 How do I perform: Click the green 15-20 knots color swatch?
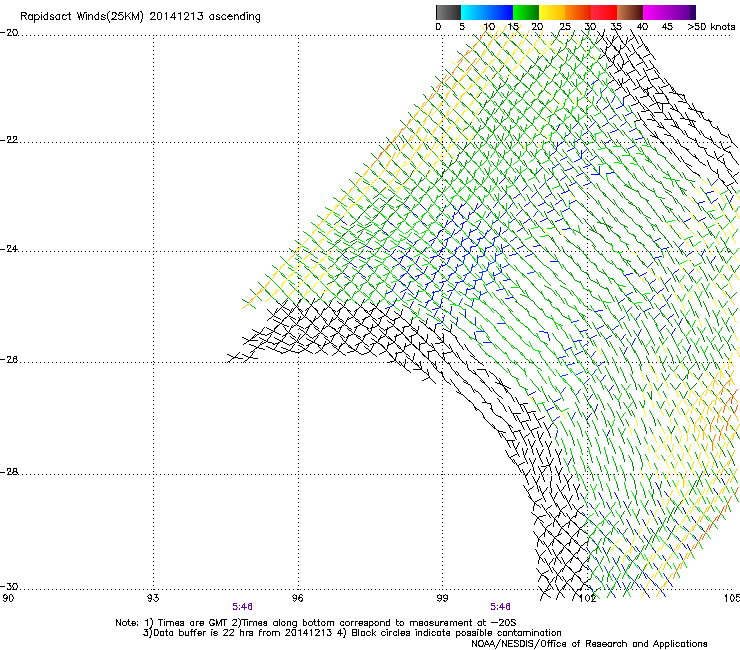526,12
